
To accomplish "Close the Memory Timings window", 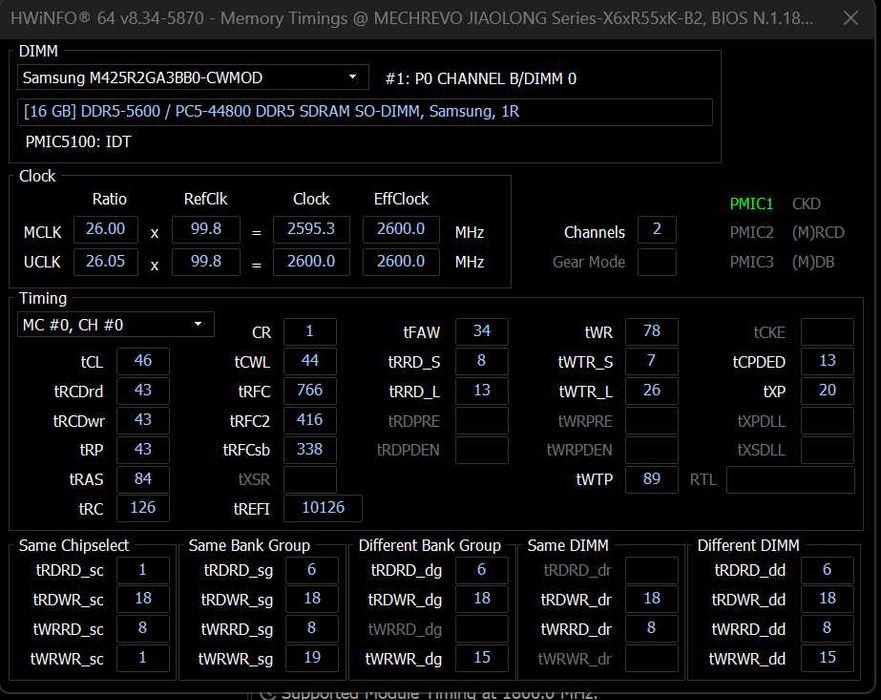I will [850, 19].
